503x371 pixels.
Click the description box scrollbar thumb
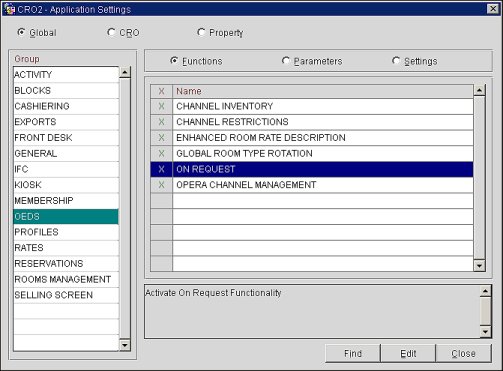[x=485, y=311]
